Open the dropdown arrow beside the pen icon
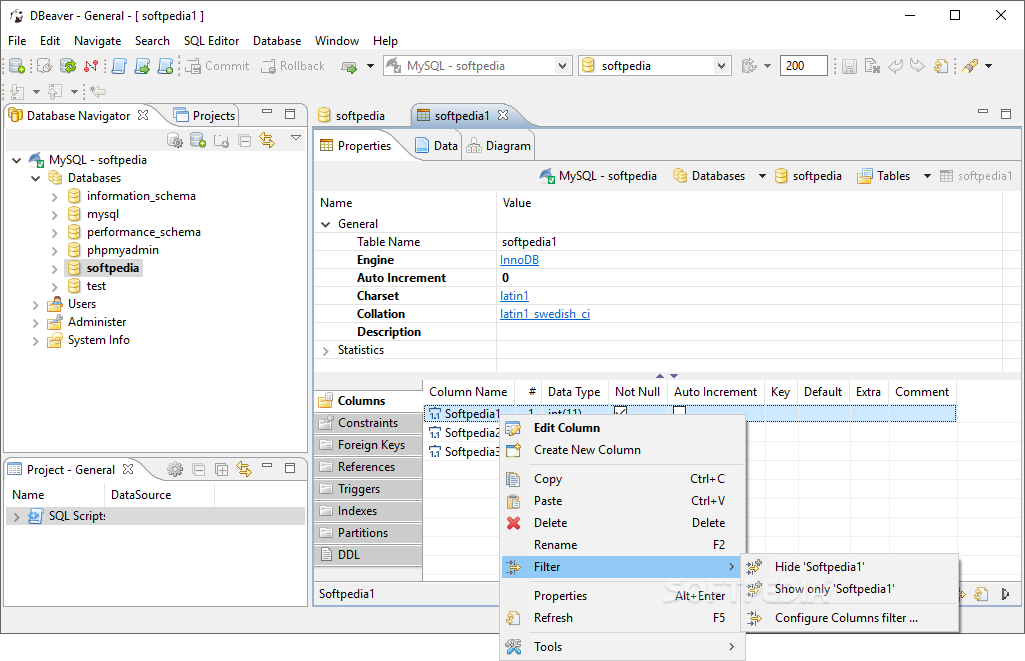The width and height of the screenshot is (1025, 661). coord(988,66)
